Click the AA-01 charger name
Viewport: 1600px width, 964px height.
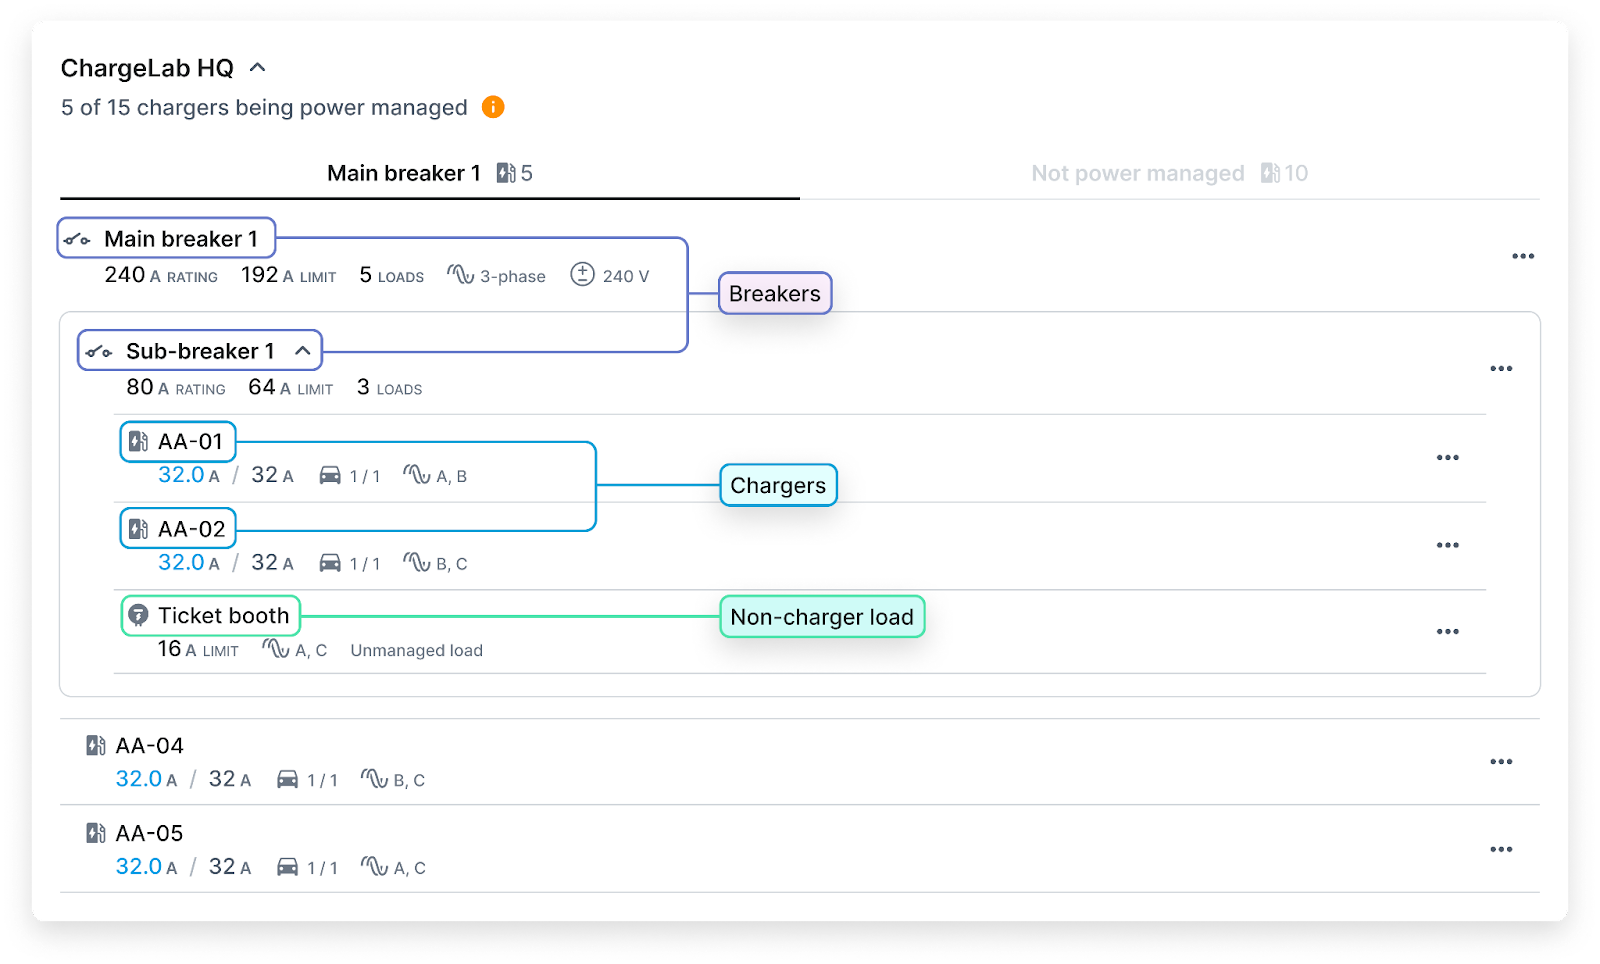point(191,442)
